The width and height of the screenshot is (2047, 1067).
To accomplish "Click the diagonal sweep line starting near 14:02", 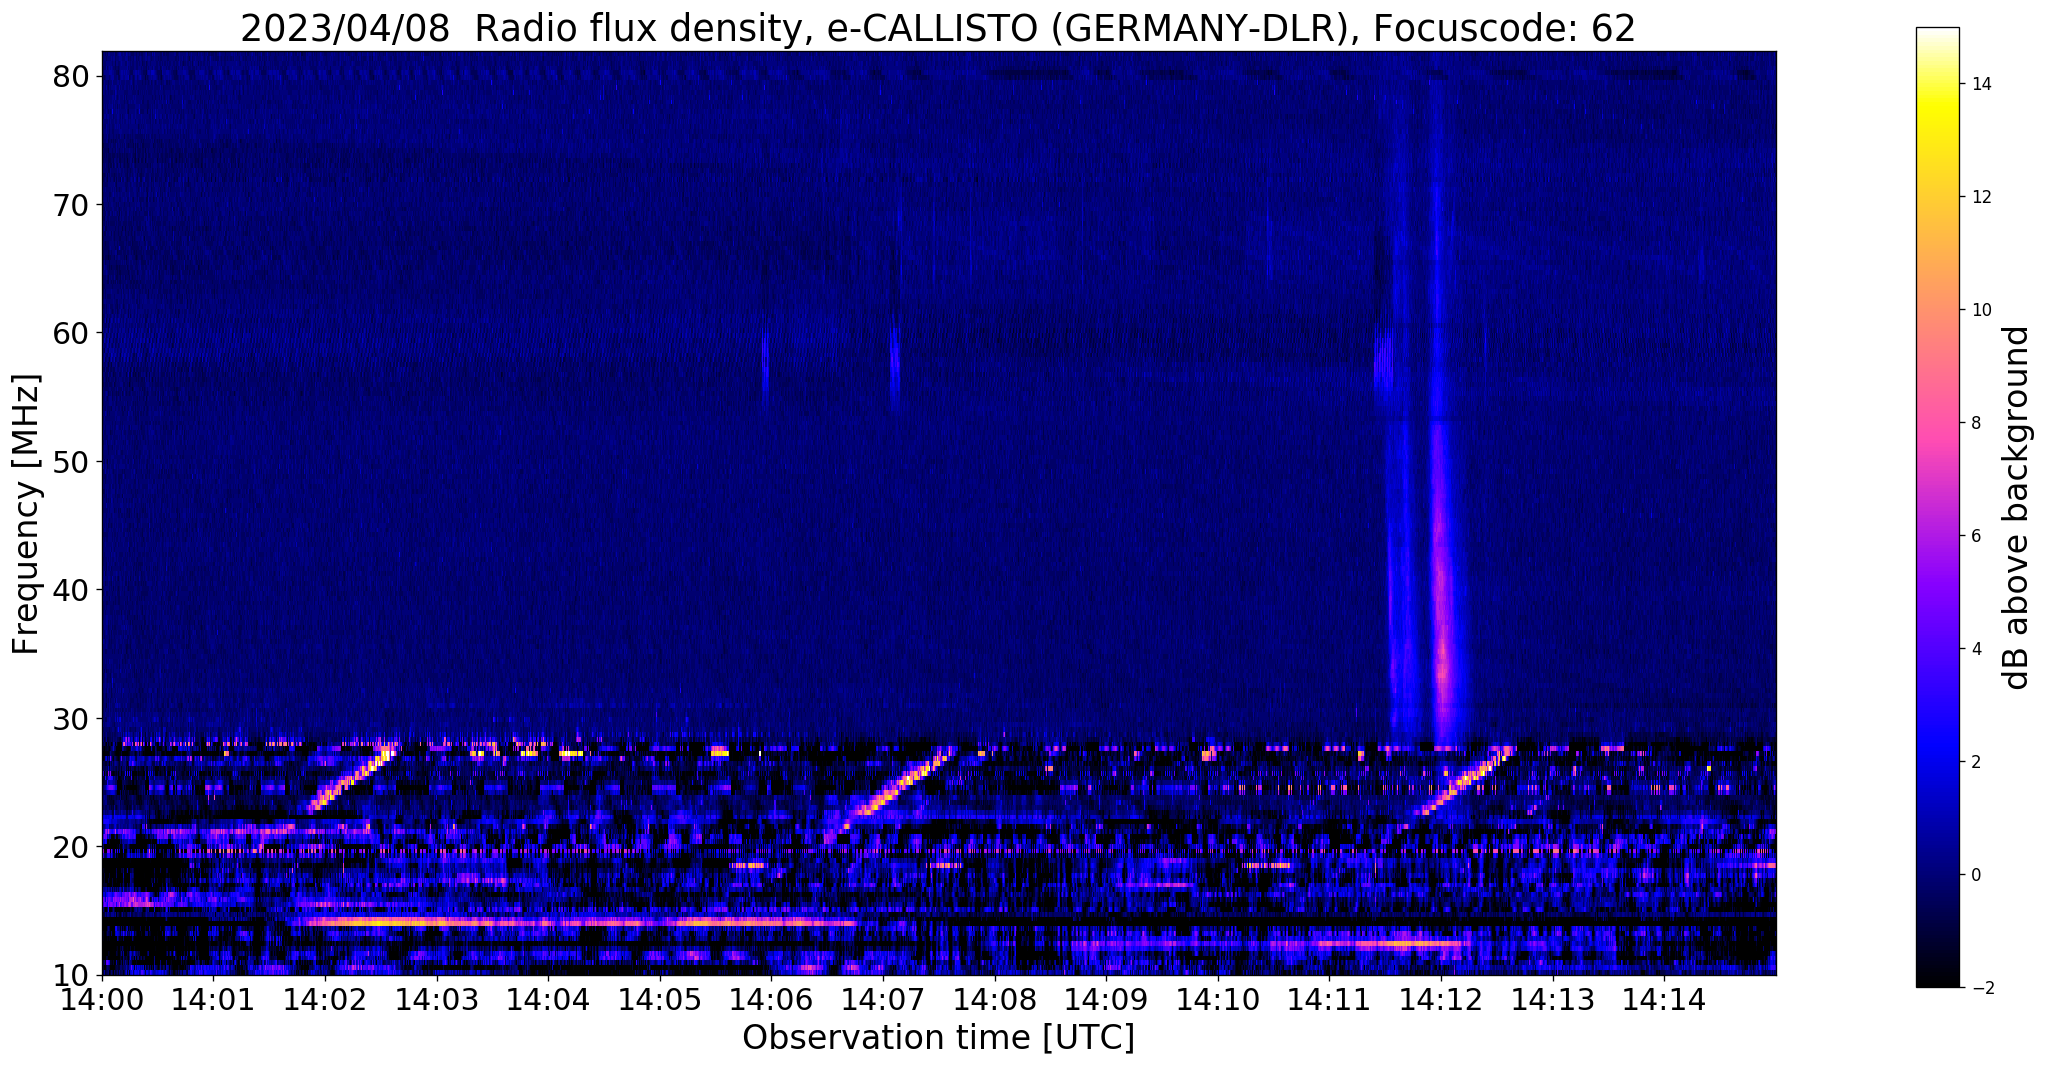I will point(352,777).
